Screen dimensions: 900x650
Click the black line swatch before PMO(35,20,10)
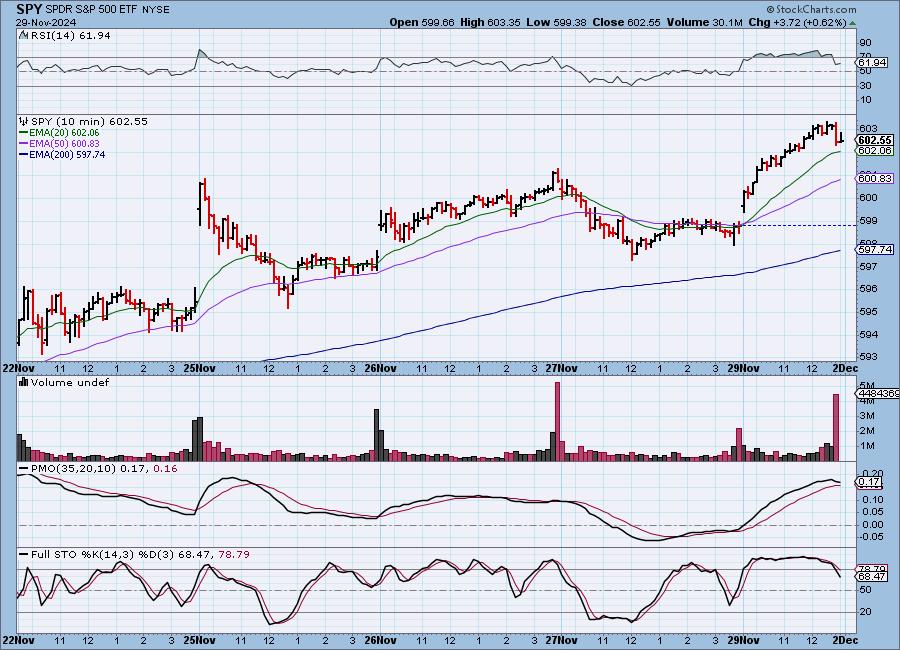(24, 469)
